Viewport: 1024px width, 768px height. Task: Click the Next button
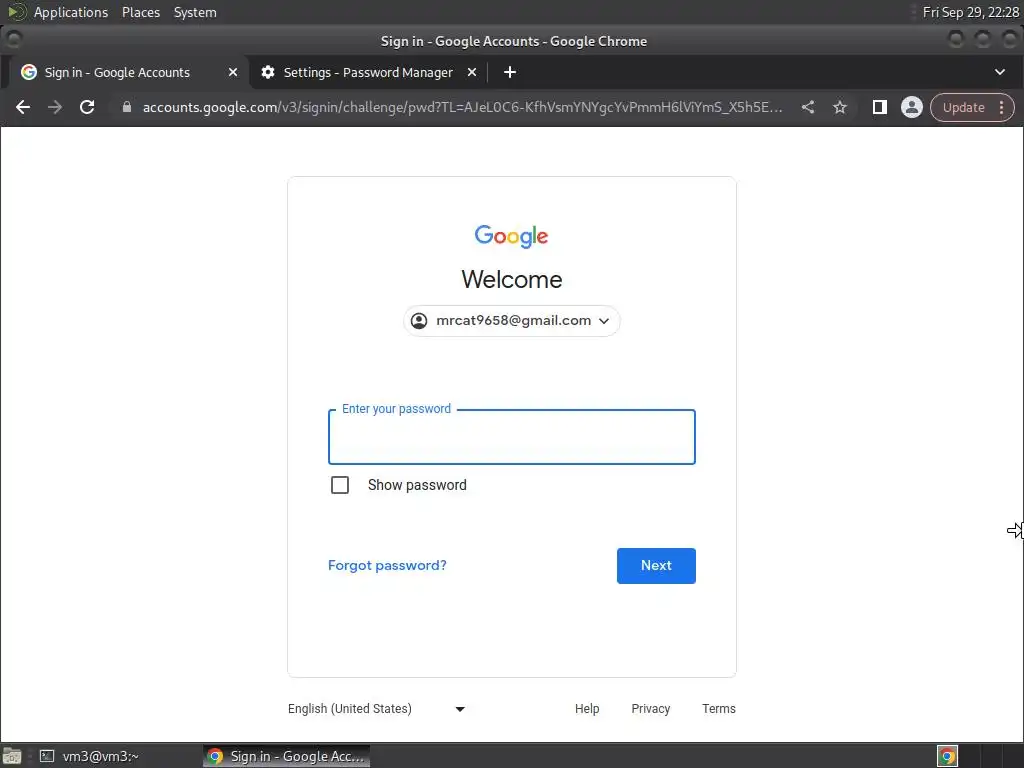coord(656,566)
